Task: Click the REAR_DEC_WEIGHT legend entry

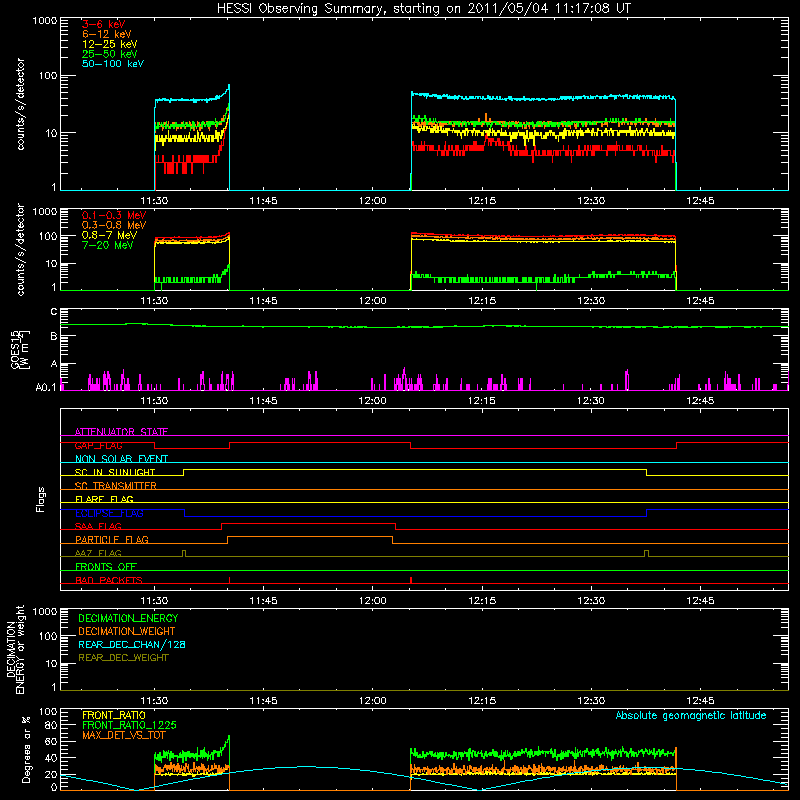Action: click(x=123, y=658)
